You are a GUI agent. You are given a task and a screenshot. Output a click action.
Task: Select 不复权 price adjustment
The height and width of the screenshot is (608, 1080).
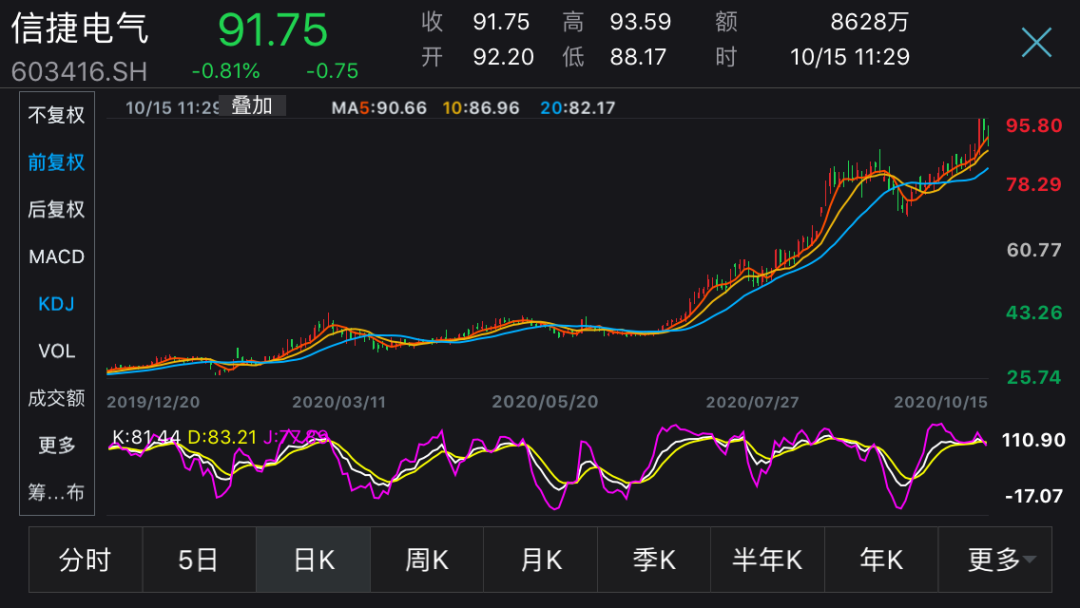(x=56, y=114)
